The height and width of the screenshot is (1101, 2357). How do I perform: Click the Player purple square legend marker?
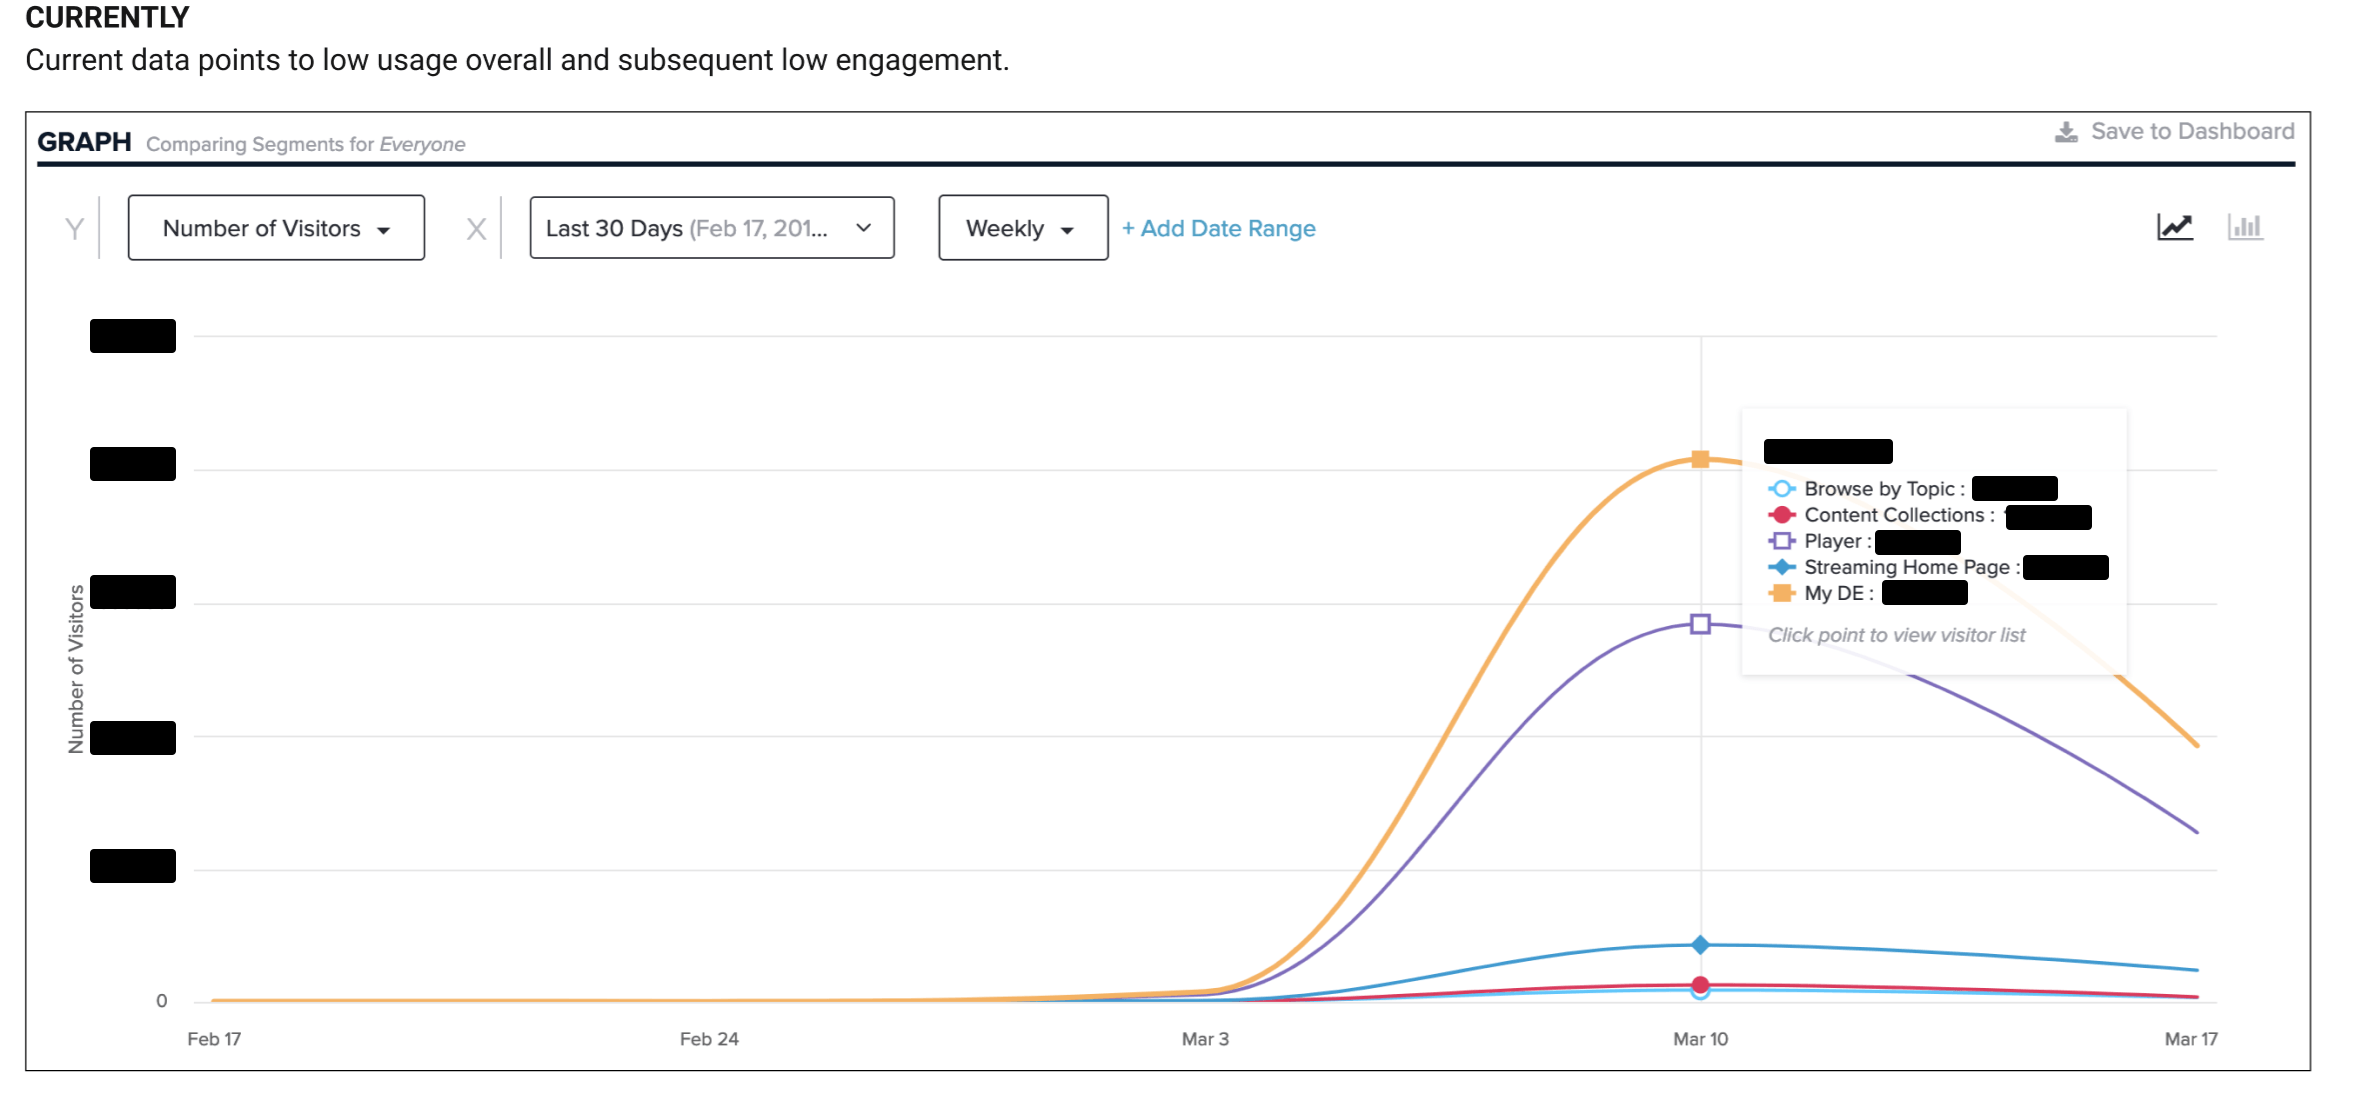1785,541
